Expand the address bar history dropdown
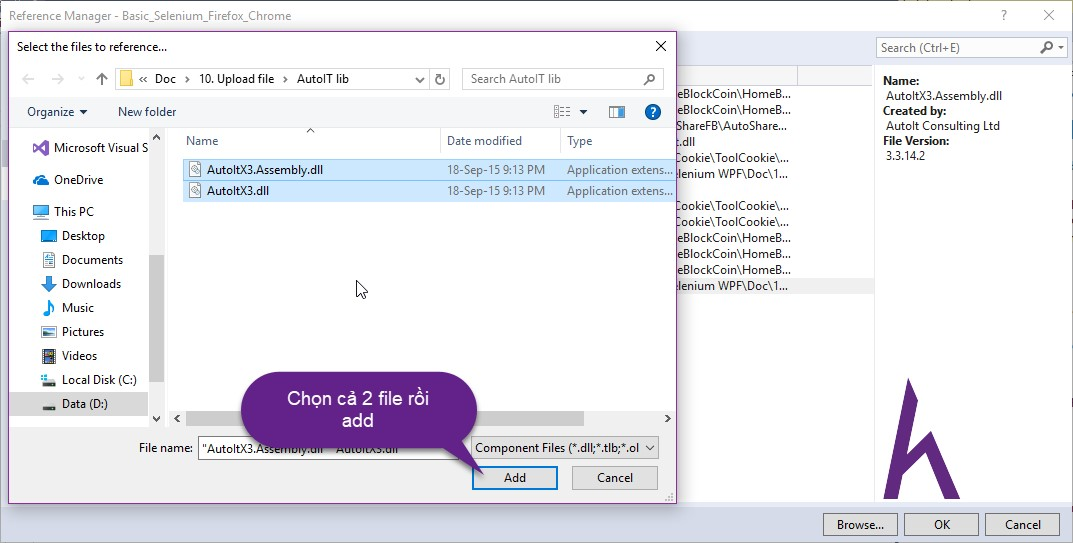This screenshot has width=1073, height=543. coord(420,79)
